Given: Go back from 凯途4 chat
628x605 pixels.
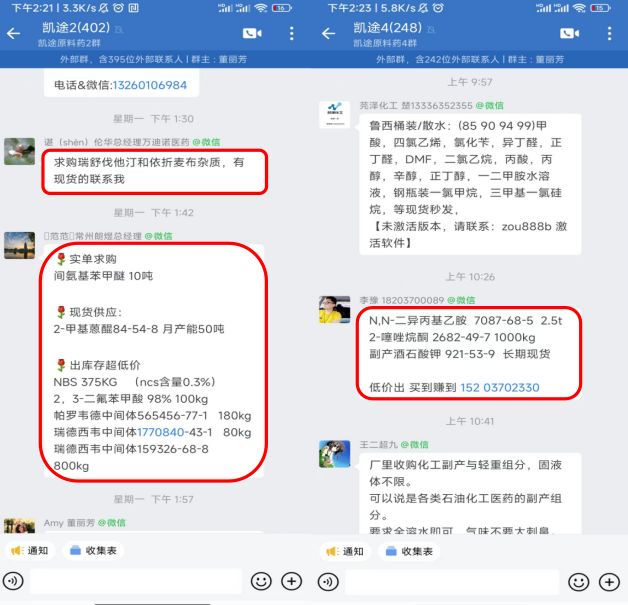Looking at the screenshot, I should 328,33.
